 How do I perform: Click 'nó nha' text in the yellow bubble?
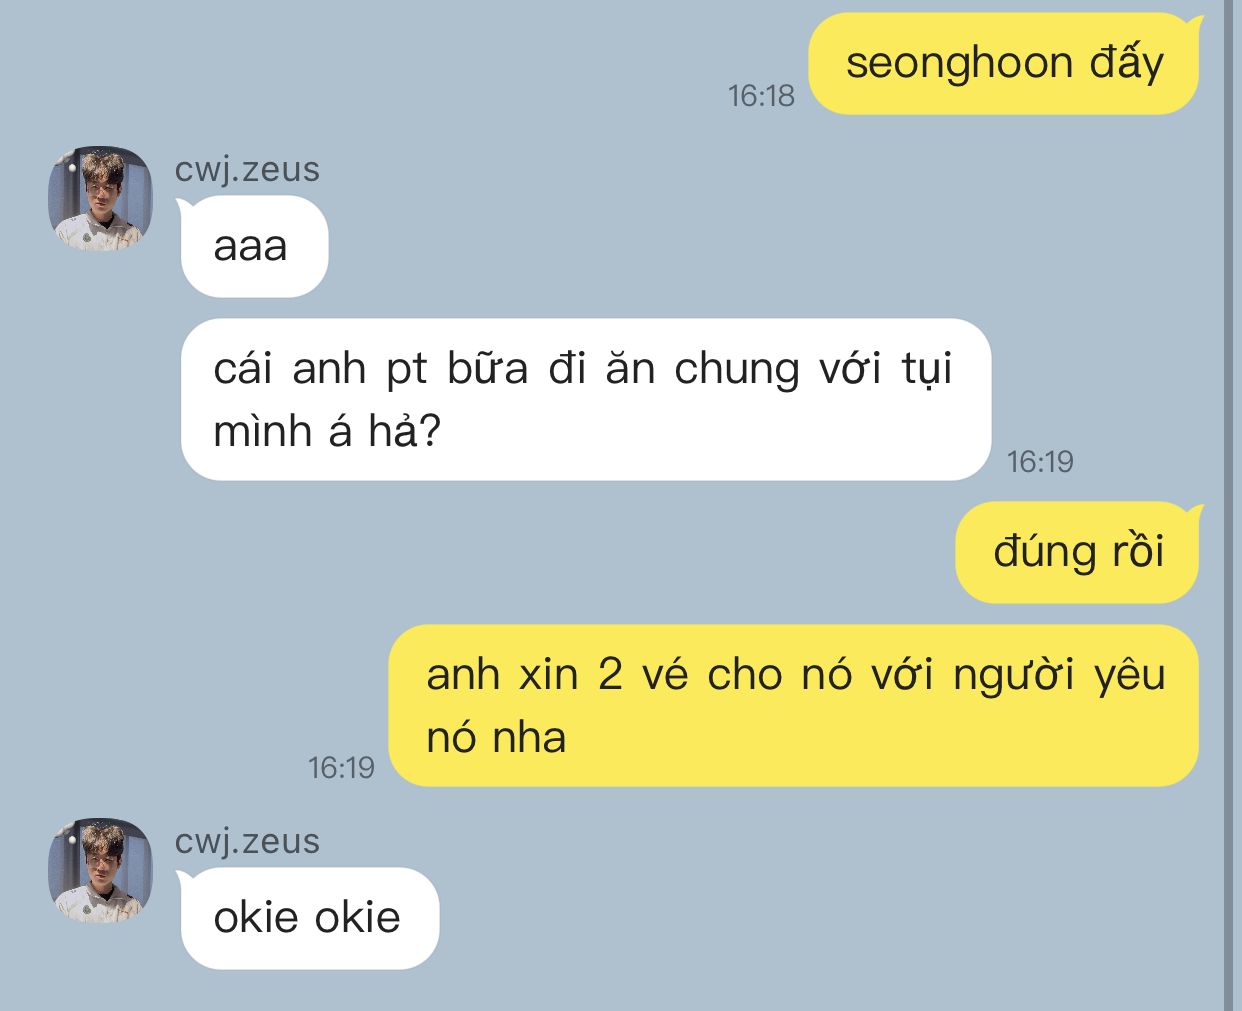(496, 738)
